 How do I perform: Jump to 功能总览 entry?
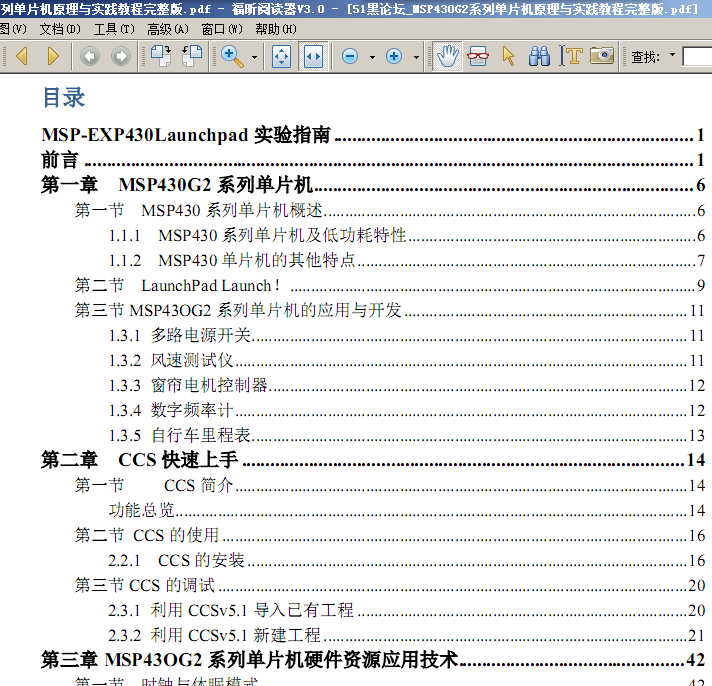407,510
